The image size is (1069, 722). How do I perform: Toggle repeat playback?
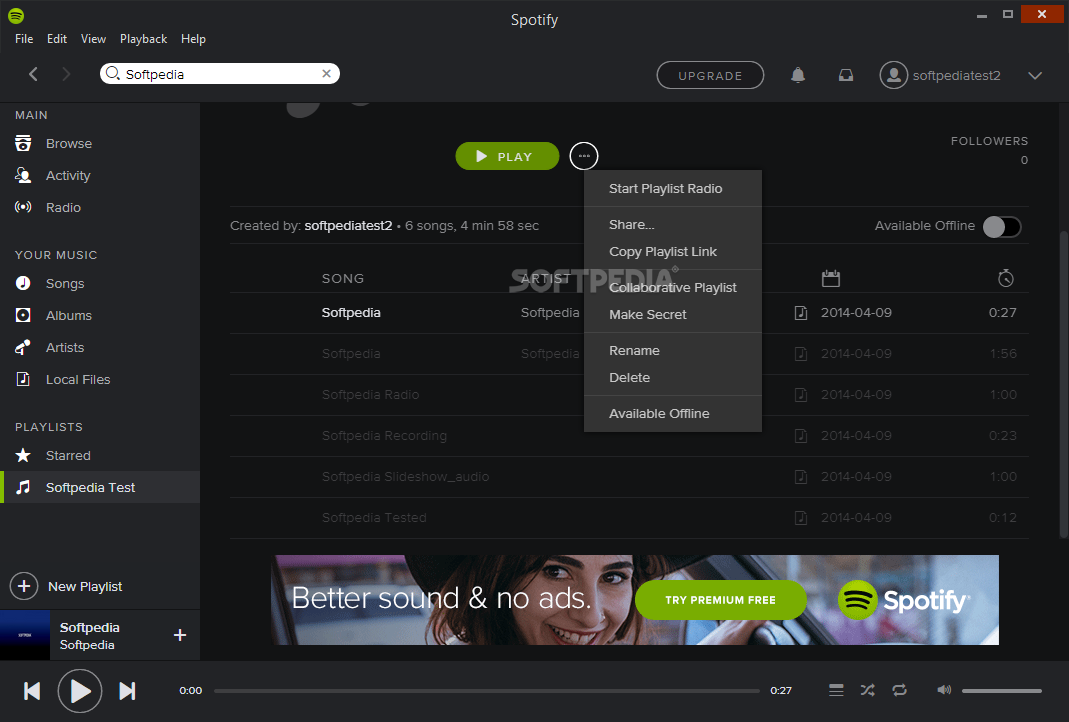click(899, 690)
